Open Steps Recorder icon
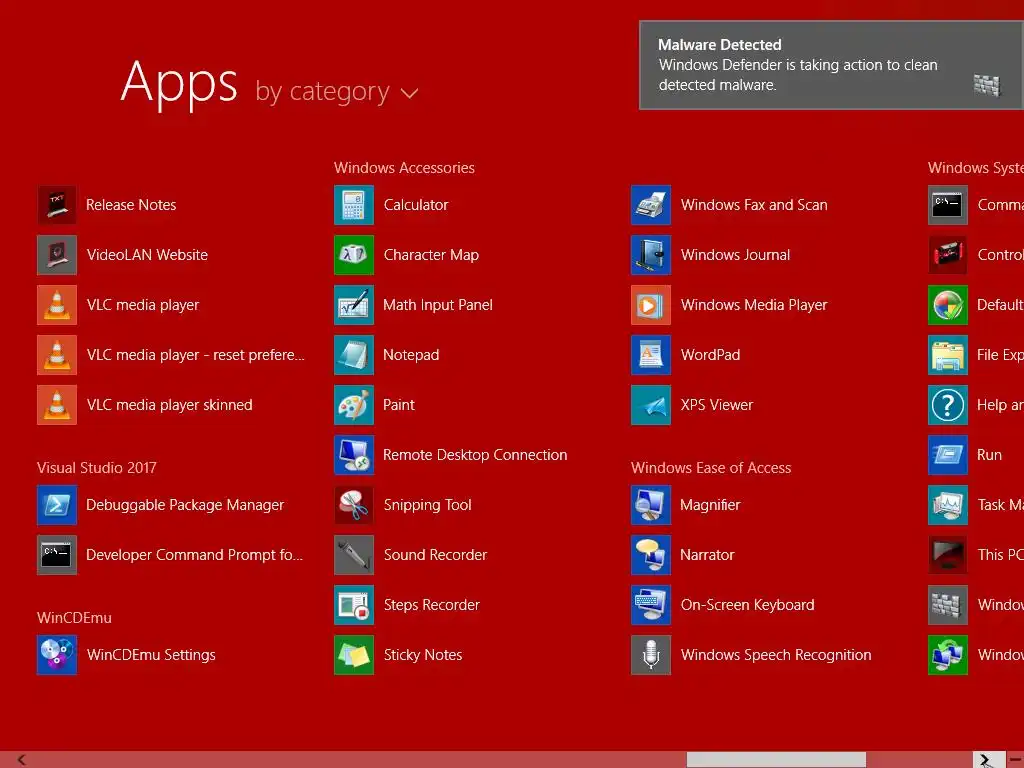 tap(354, 605)
